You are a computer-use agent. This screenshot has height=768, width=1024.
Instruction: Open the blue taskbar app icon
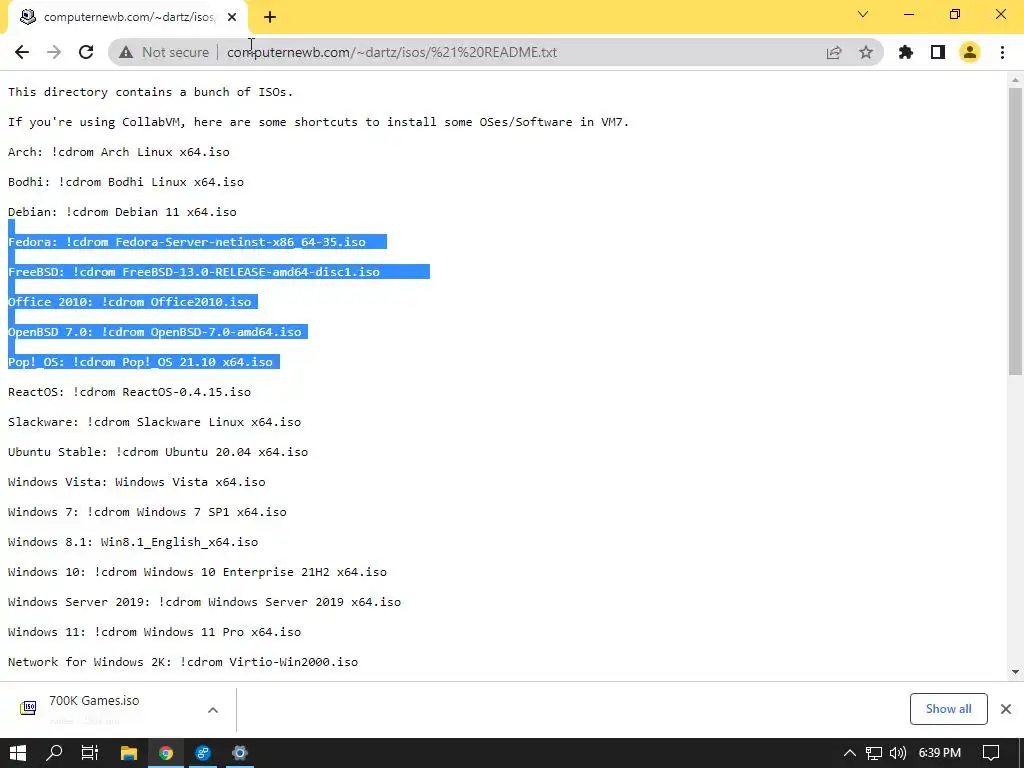[203, 753]
